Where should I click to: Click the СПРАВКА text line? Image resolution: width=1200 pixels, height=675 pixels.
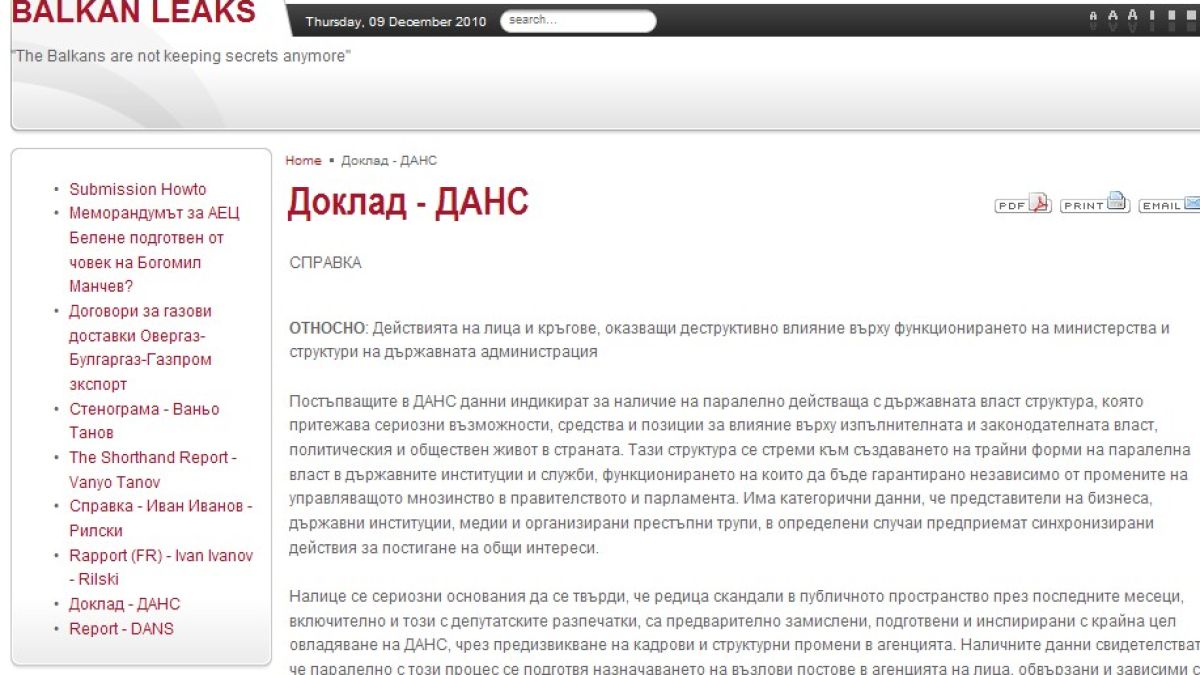click(325, 263)
